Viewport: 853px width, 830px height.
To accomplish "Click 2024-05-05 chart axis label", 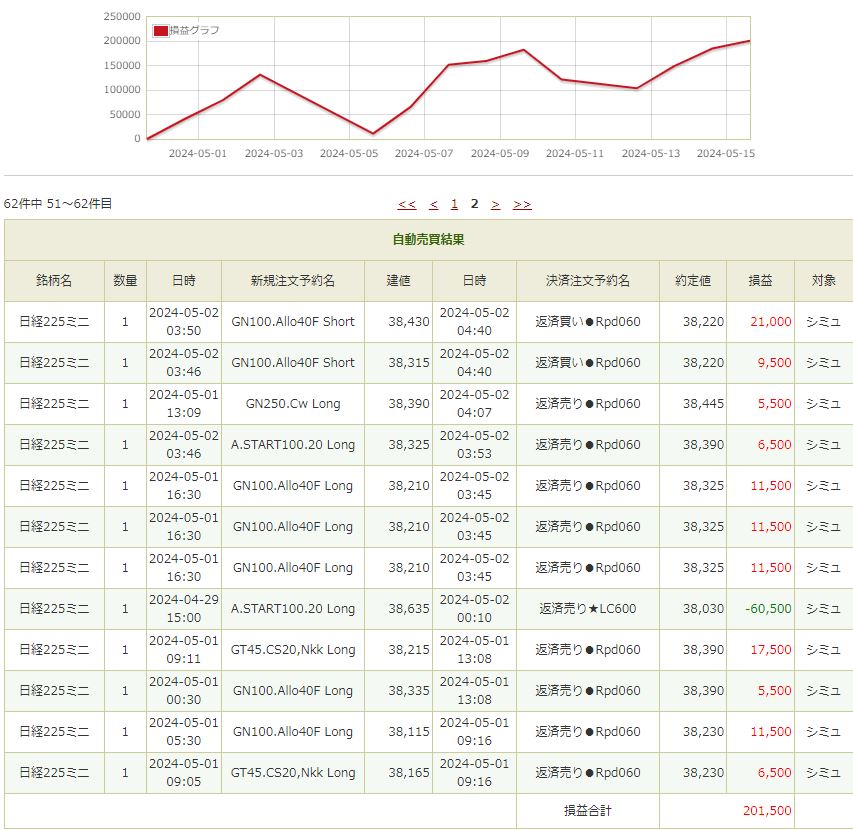I will 349,153.
